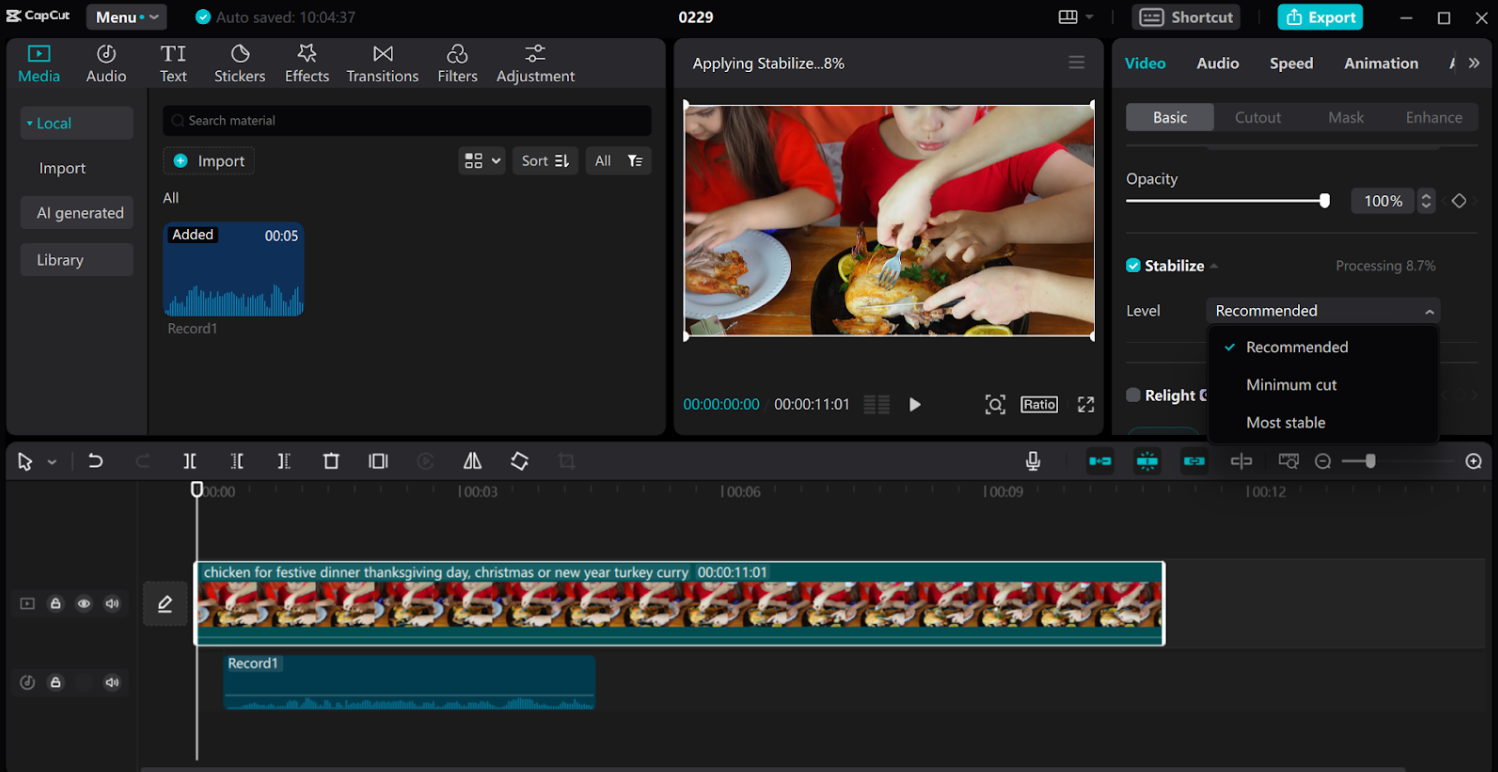The height and width of the screenshot is (772, 1498).
Task: Select Most stable from the Level dropdown list
Action: [1286, 422]
